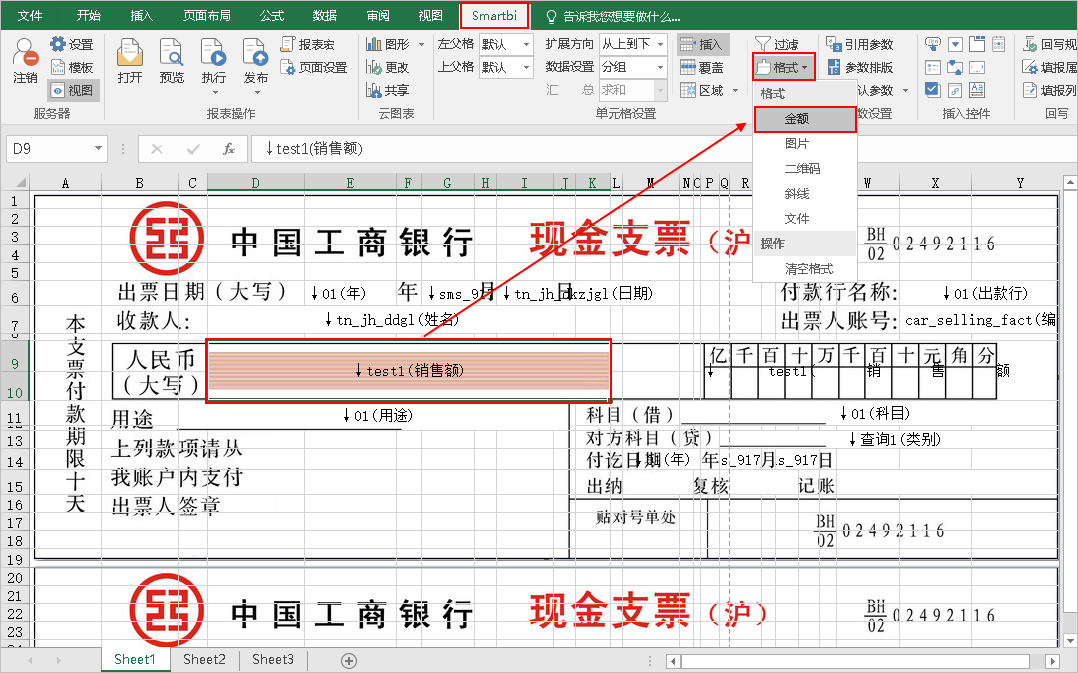Screen dimensions: 1078x673
Task: Select 清空格式 clear format option
Action: click(805, 269)
